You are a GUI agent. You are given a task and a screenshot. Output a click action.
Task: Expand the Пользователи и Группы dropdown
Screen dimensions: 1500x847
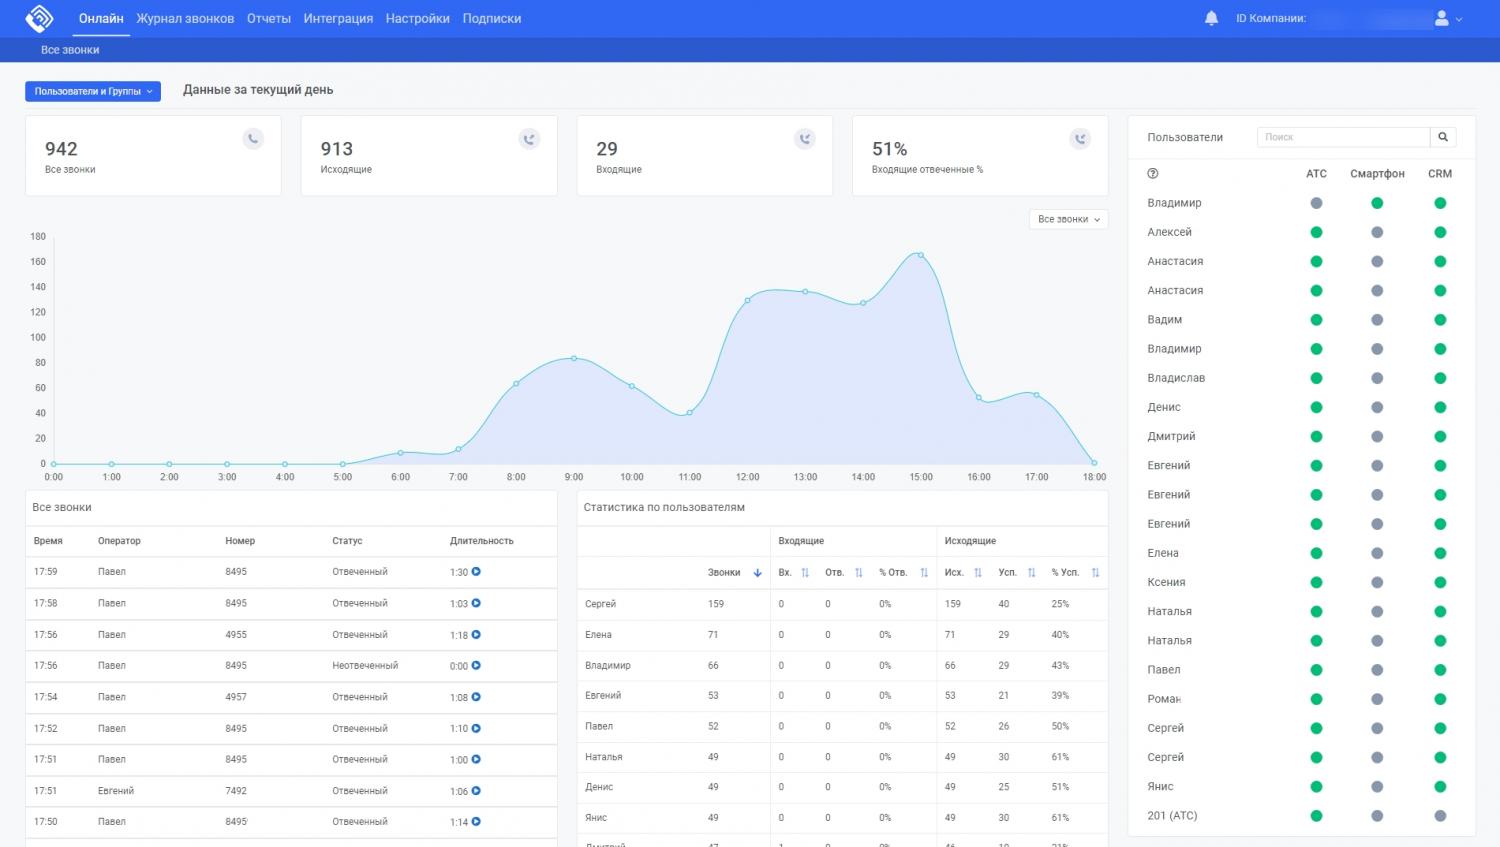[x=93, y=91]
